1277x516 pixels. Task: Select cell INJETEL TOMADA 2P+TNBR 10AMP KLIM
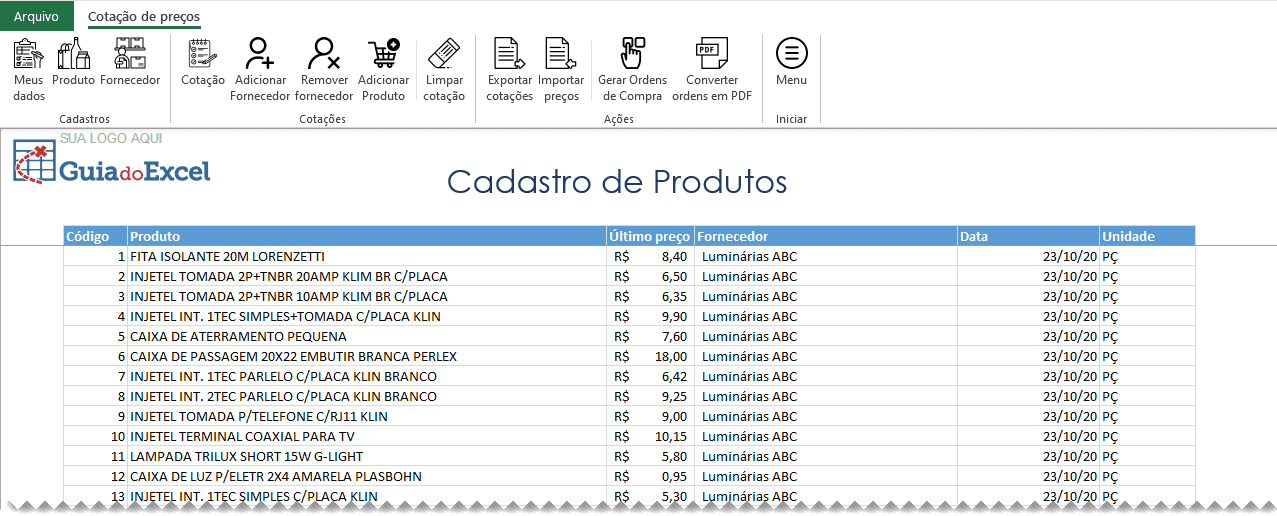click(x=366, y=296)
